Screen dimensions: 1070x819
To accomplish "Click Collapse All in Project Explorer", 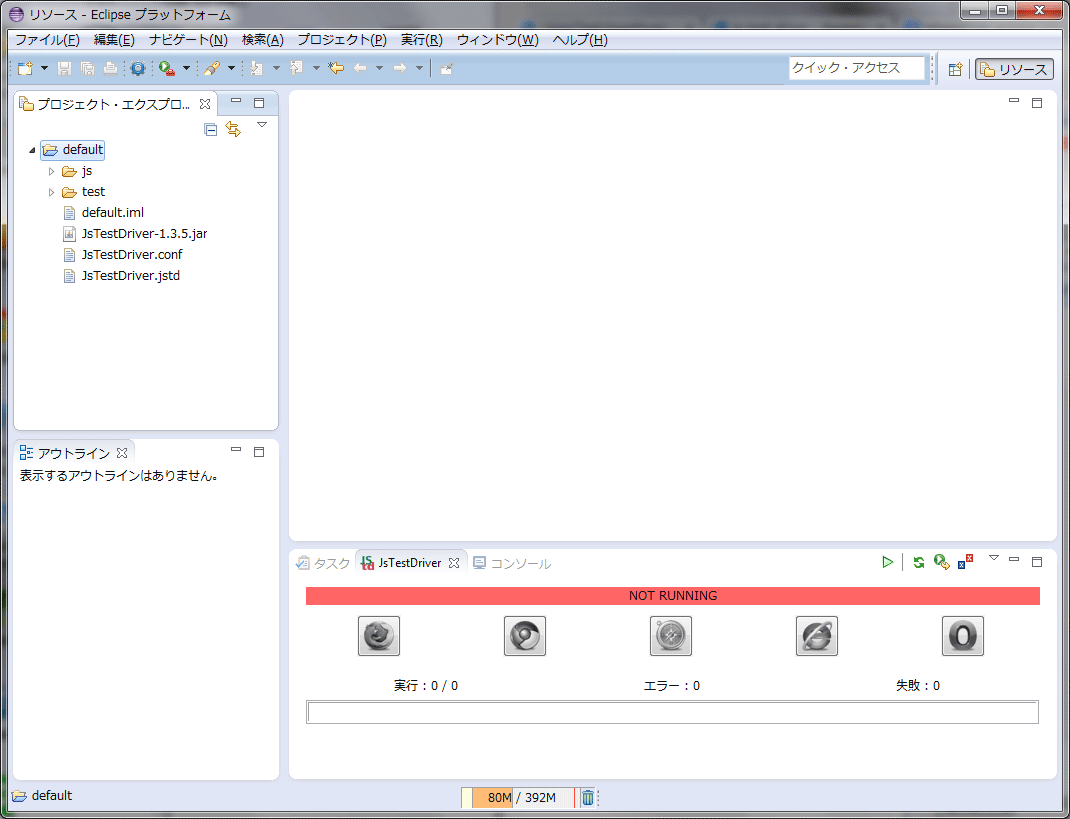I will [x=211, y=130].
